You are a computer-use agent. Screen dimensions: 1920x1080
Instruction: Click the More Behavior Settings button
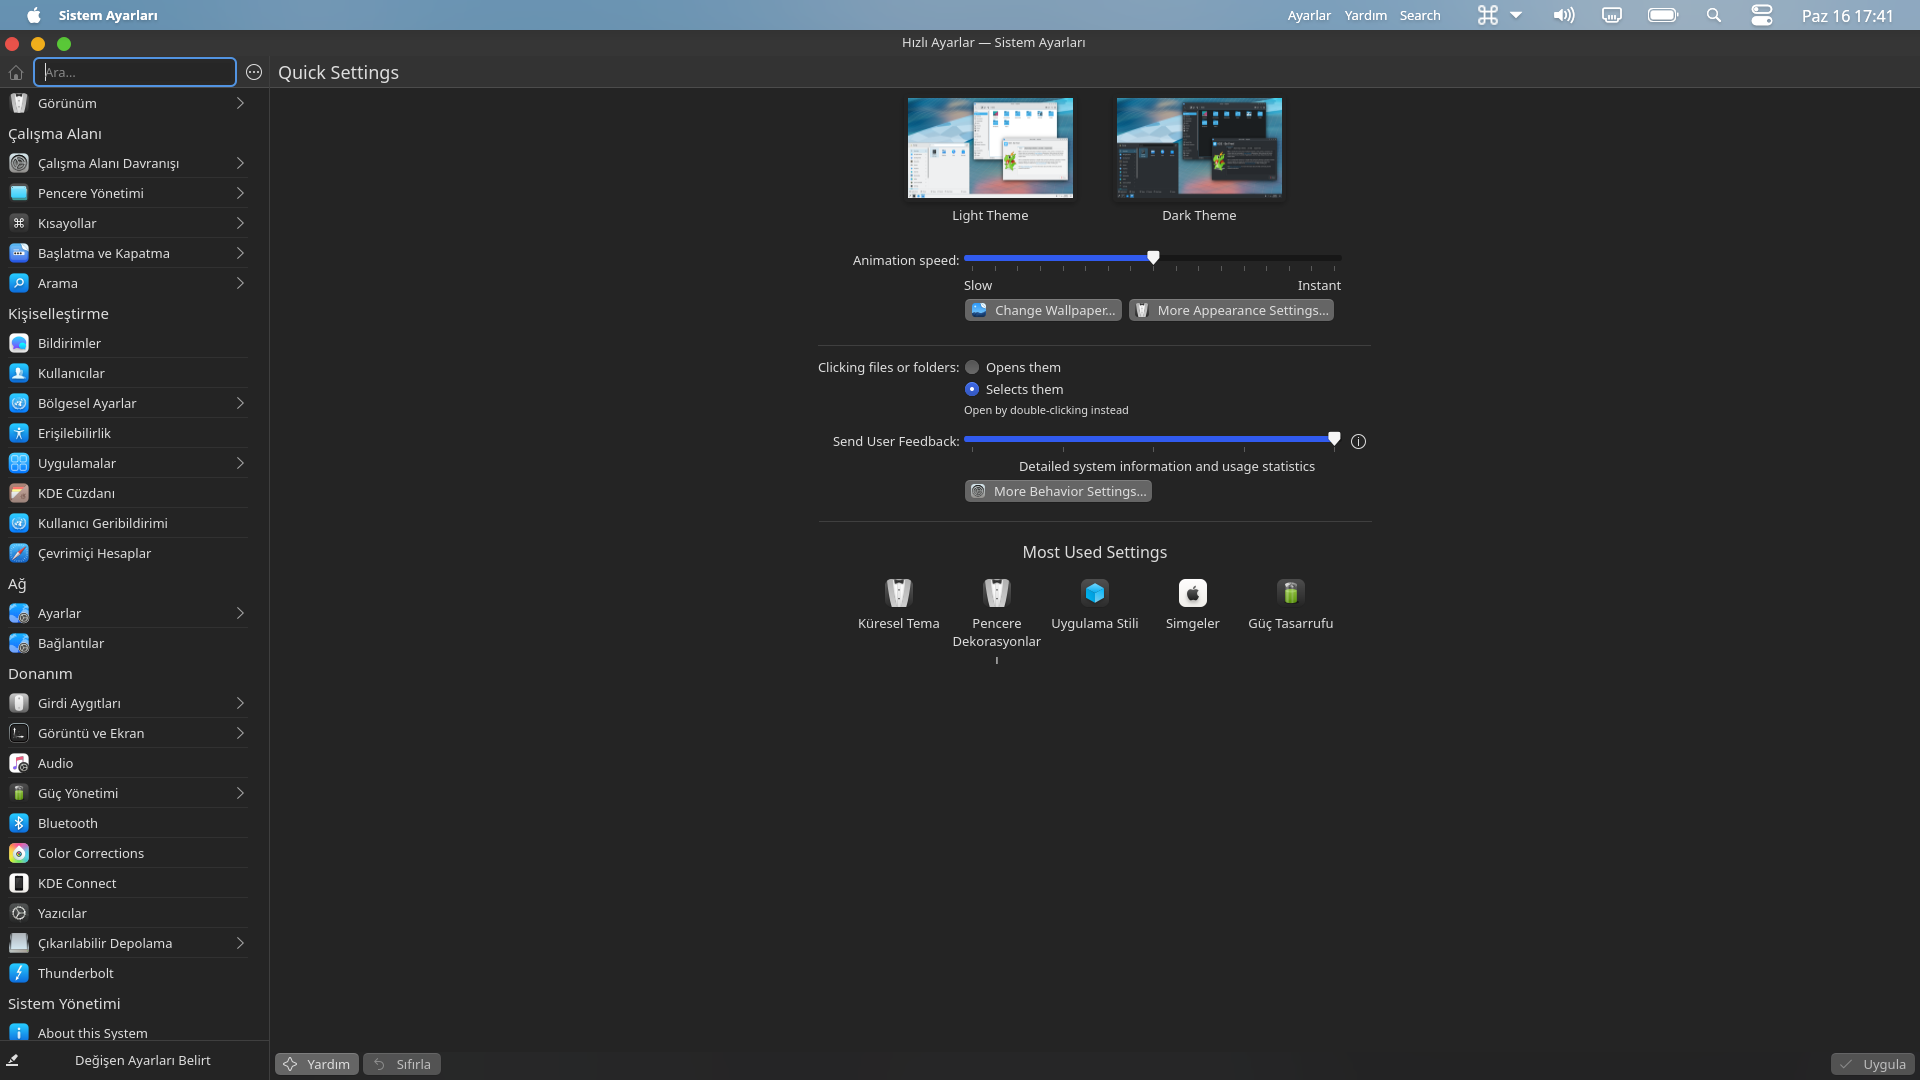(x=1058, y=491)
